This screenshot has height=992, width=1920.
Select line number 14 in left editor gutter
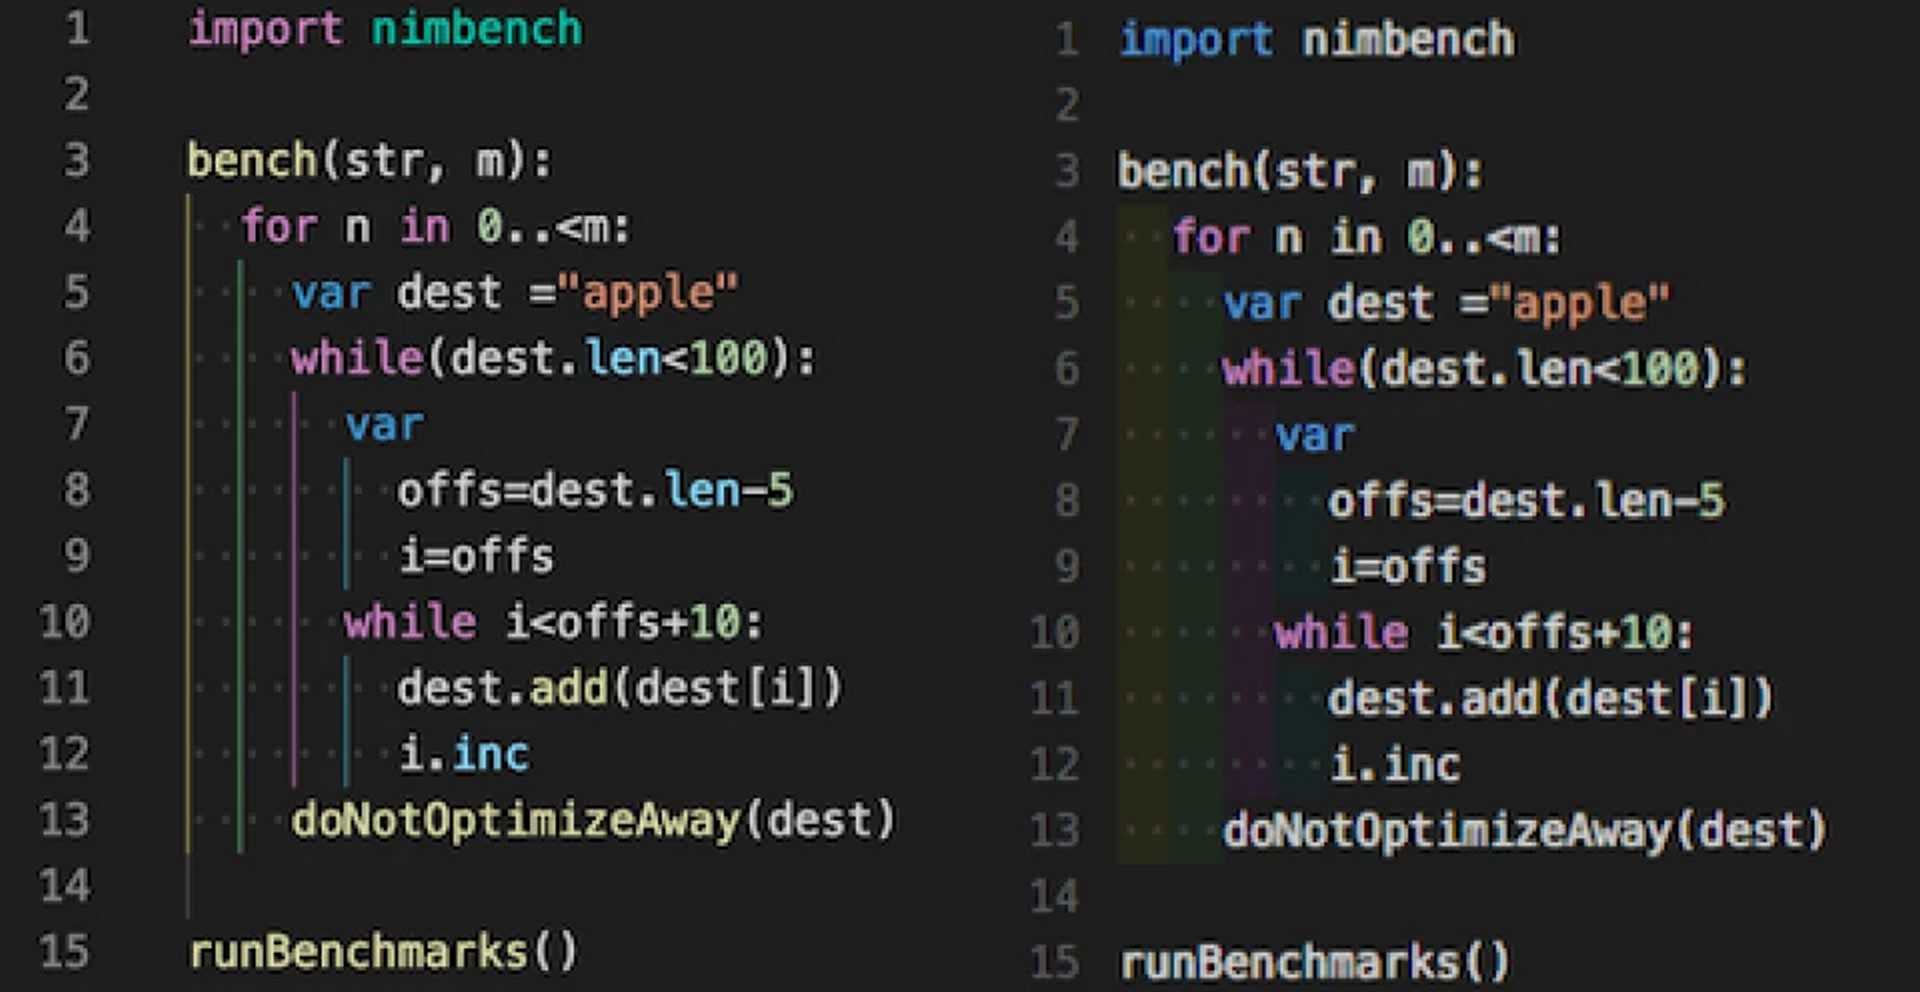(65, 887)
